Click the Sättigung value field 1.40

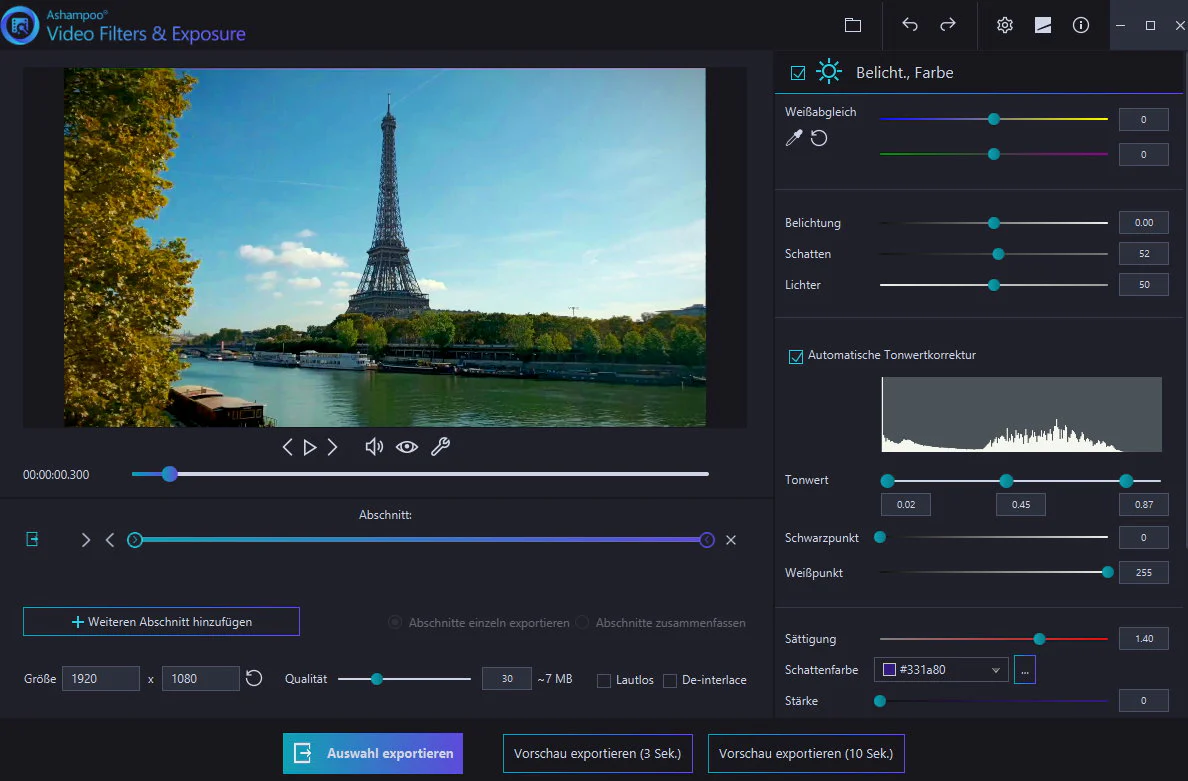click(x=1143, y=639)
